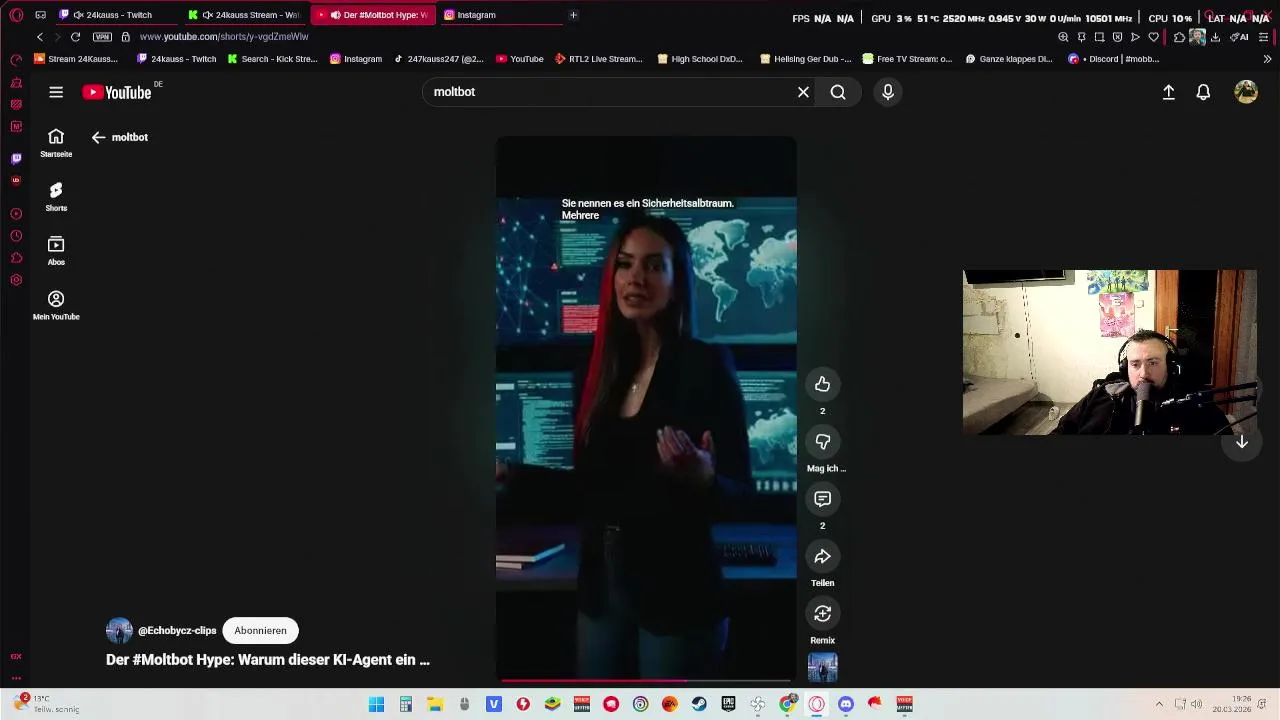This screenshot has height=720, width=1280.
Task: Click the address bar URL
Action: pos(224,37)
